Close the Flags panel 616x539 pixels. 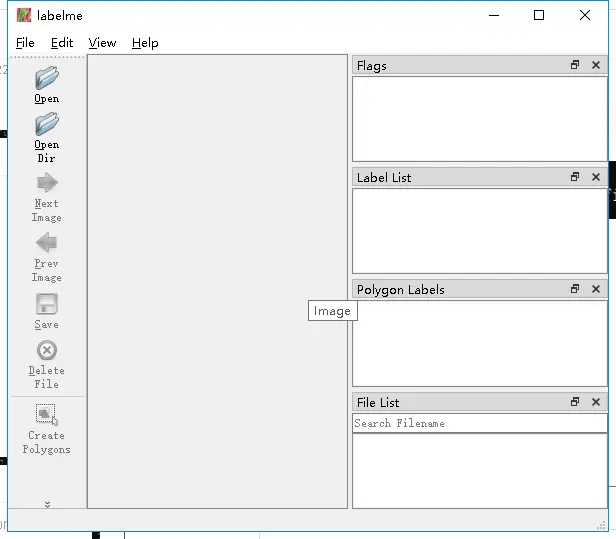coord(596,65)
